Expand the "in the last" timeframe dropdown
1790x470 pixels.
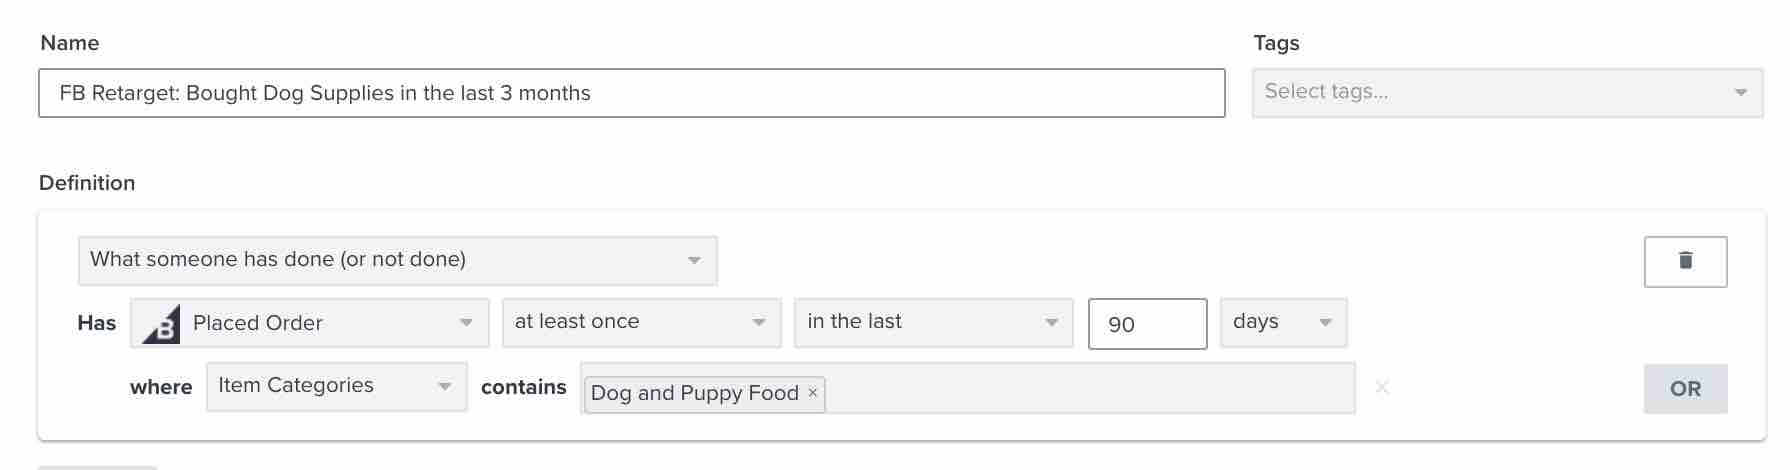click(x=920, y=322)
